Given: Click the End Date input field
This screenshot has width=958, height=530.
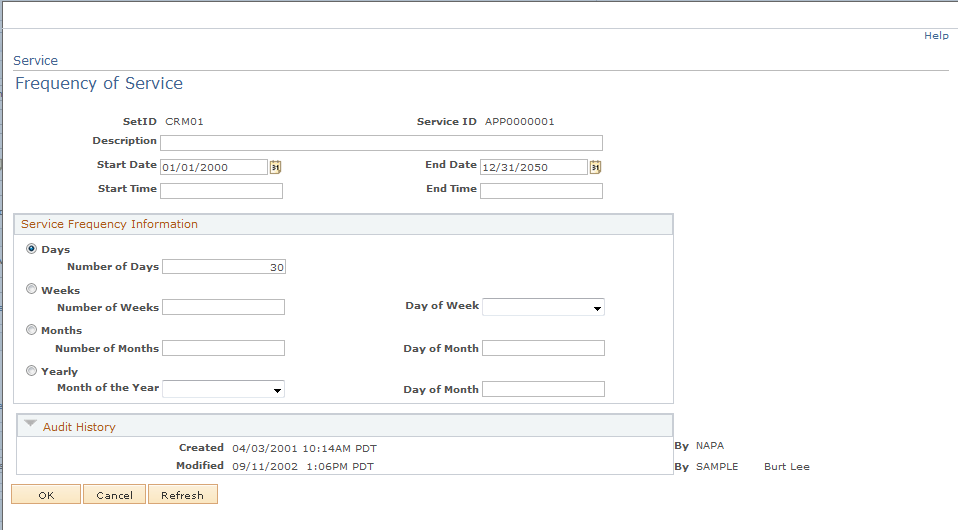Looking at the screenshot, I should pos(534,167).
